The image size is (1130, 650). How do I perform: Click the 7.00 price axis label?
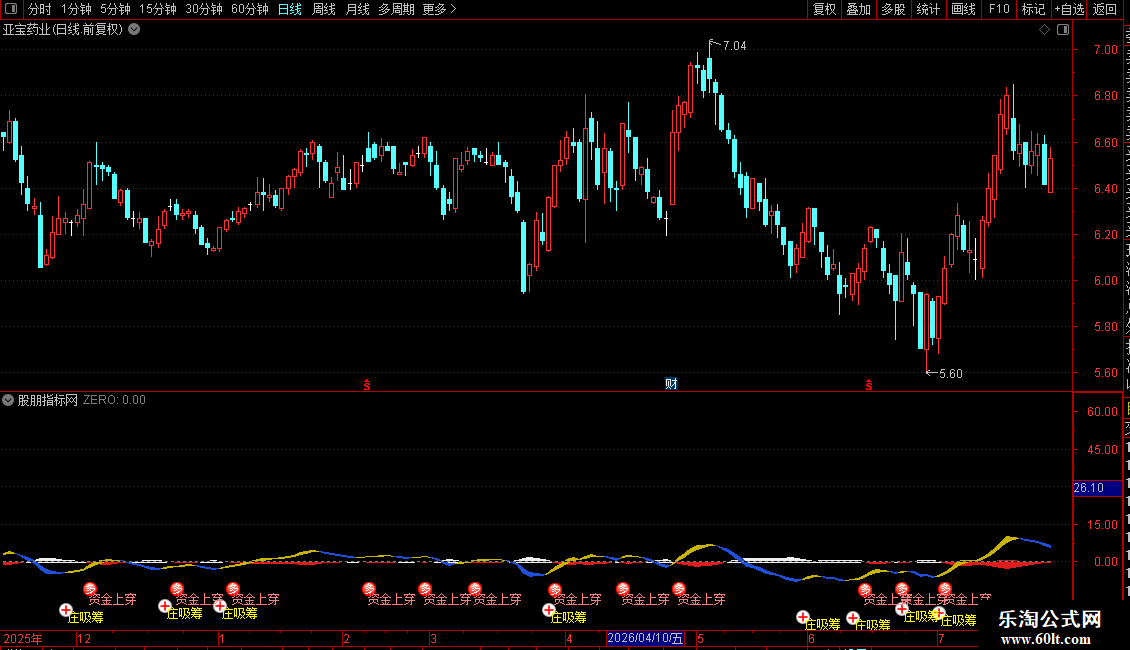(x=1105, y=50)
